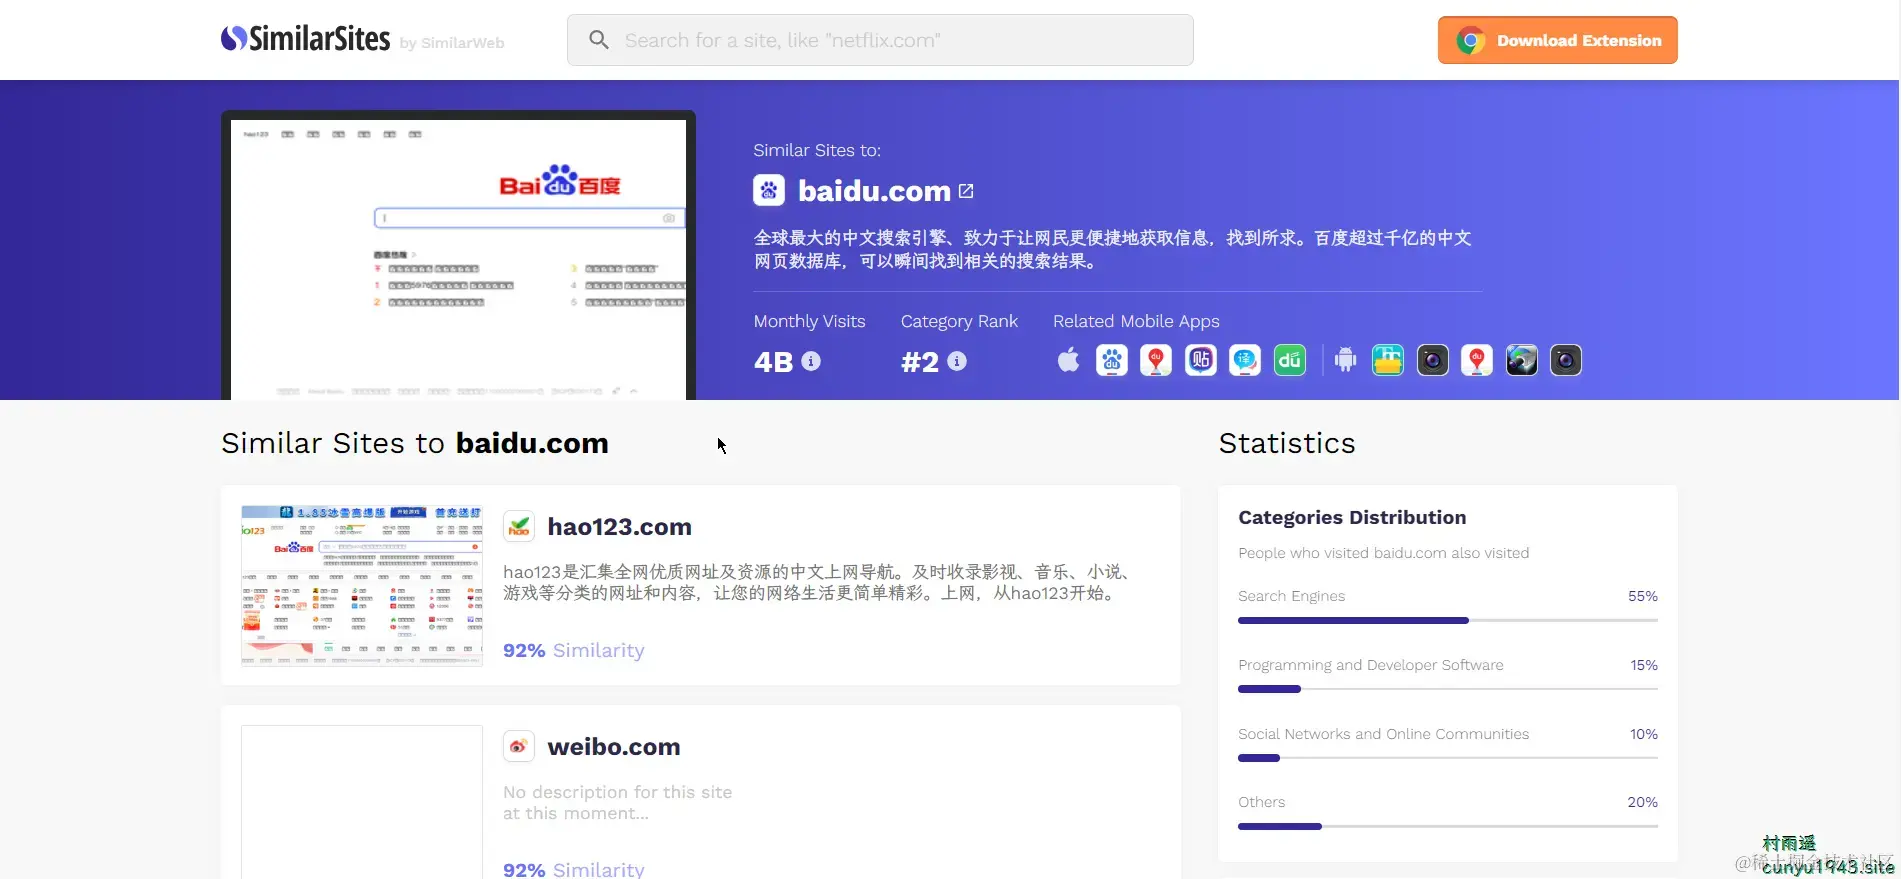This screenshot has width=1901, height=879.
Task: Click the Download Extension button
Action: tap(1557, 40)
